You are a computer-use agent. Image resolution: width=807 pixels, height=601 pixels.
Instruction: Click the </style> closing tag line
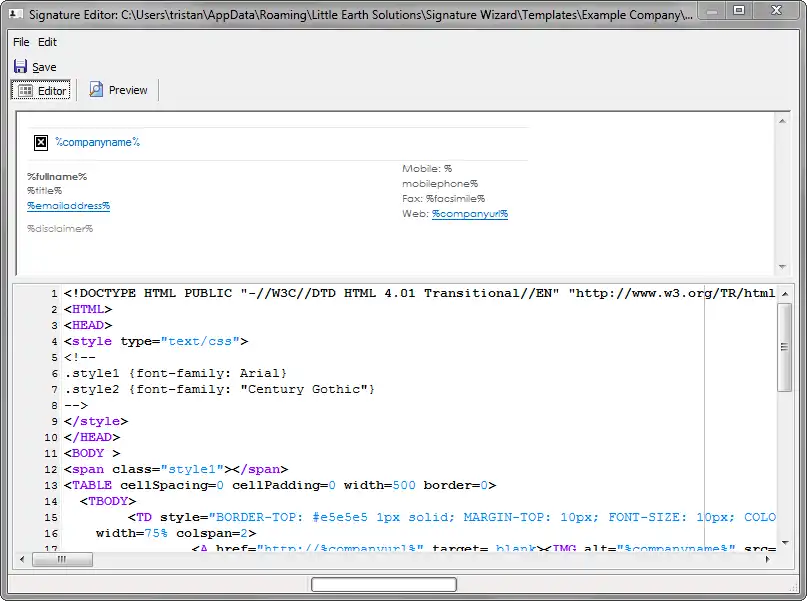point(96,421)
